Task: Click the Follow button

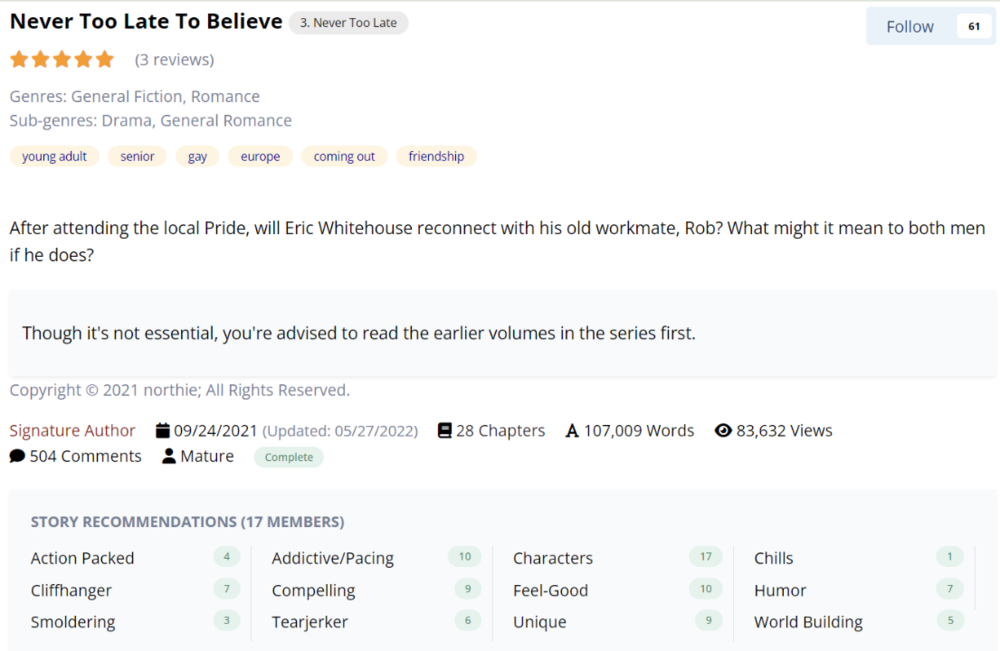Action: [909, 27]
